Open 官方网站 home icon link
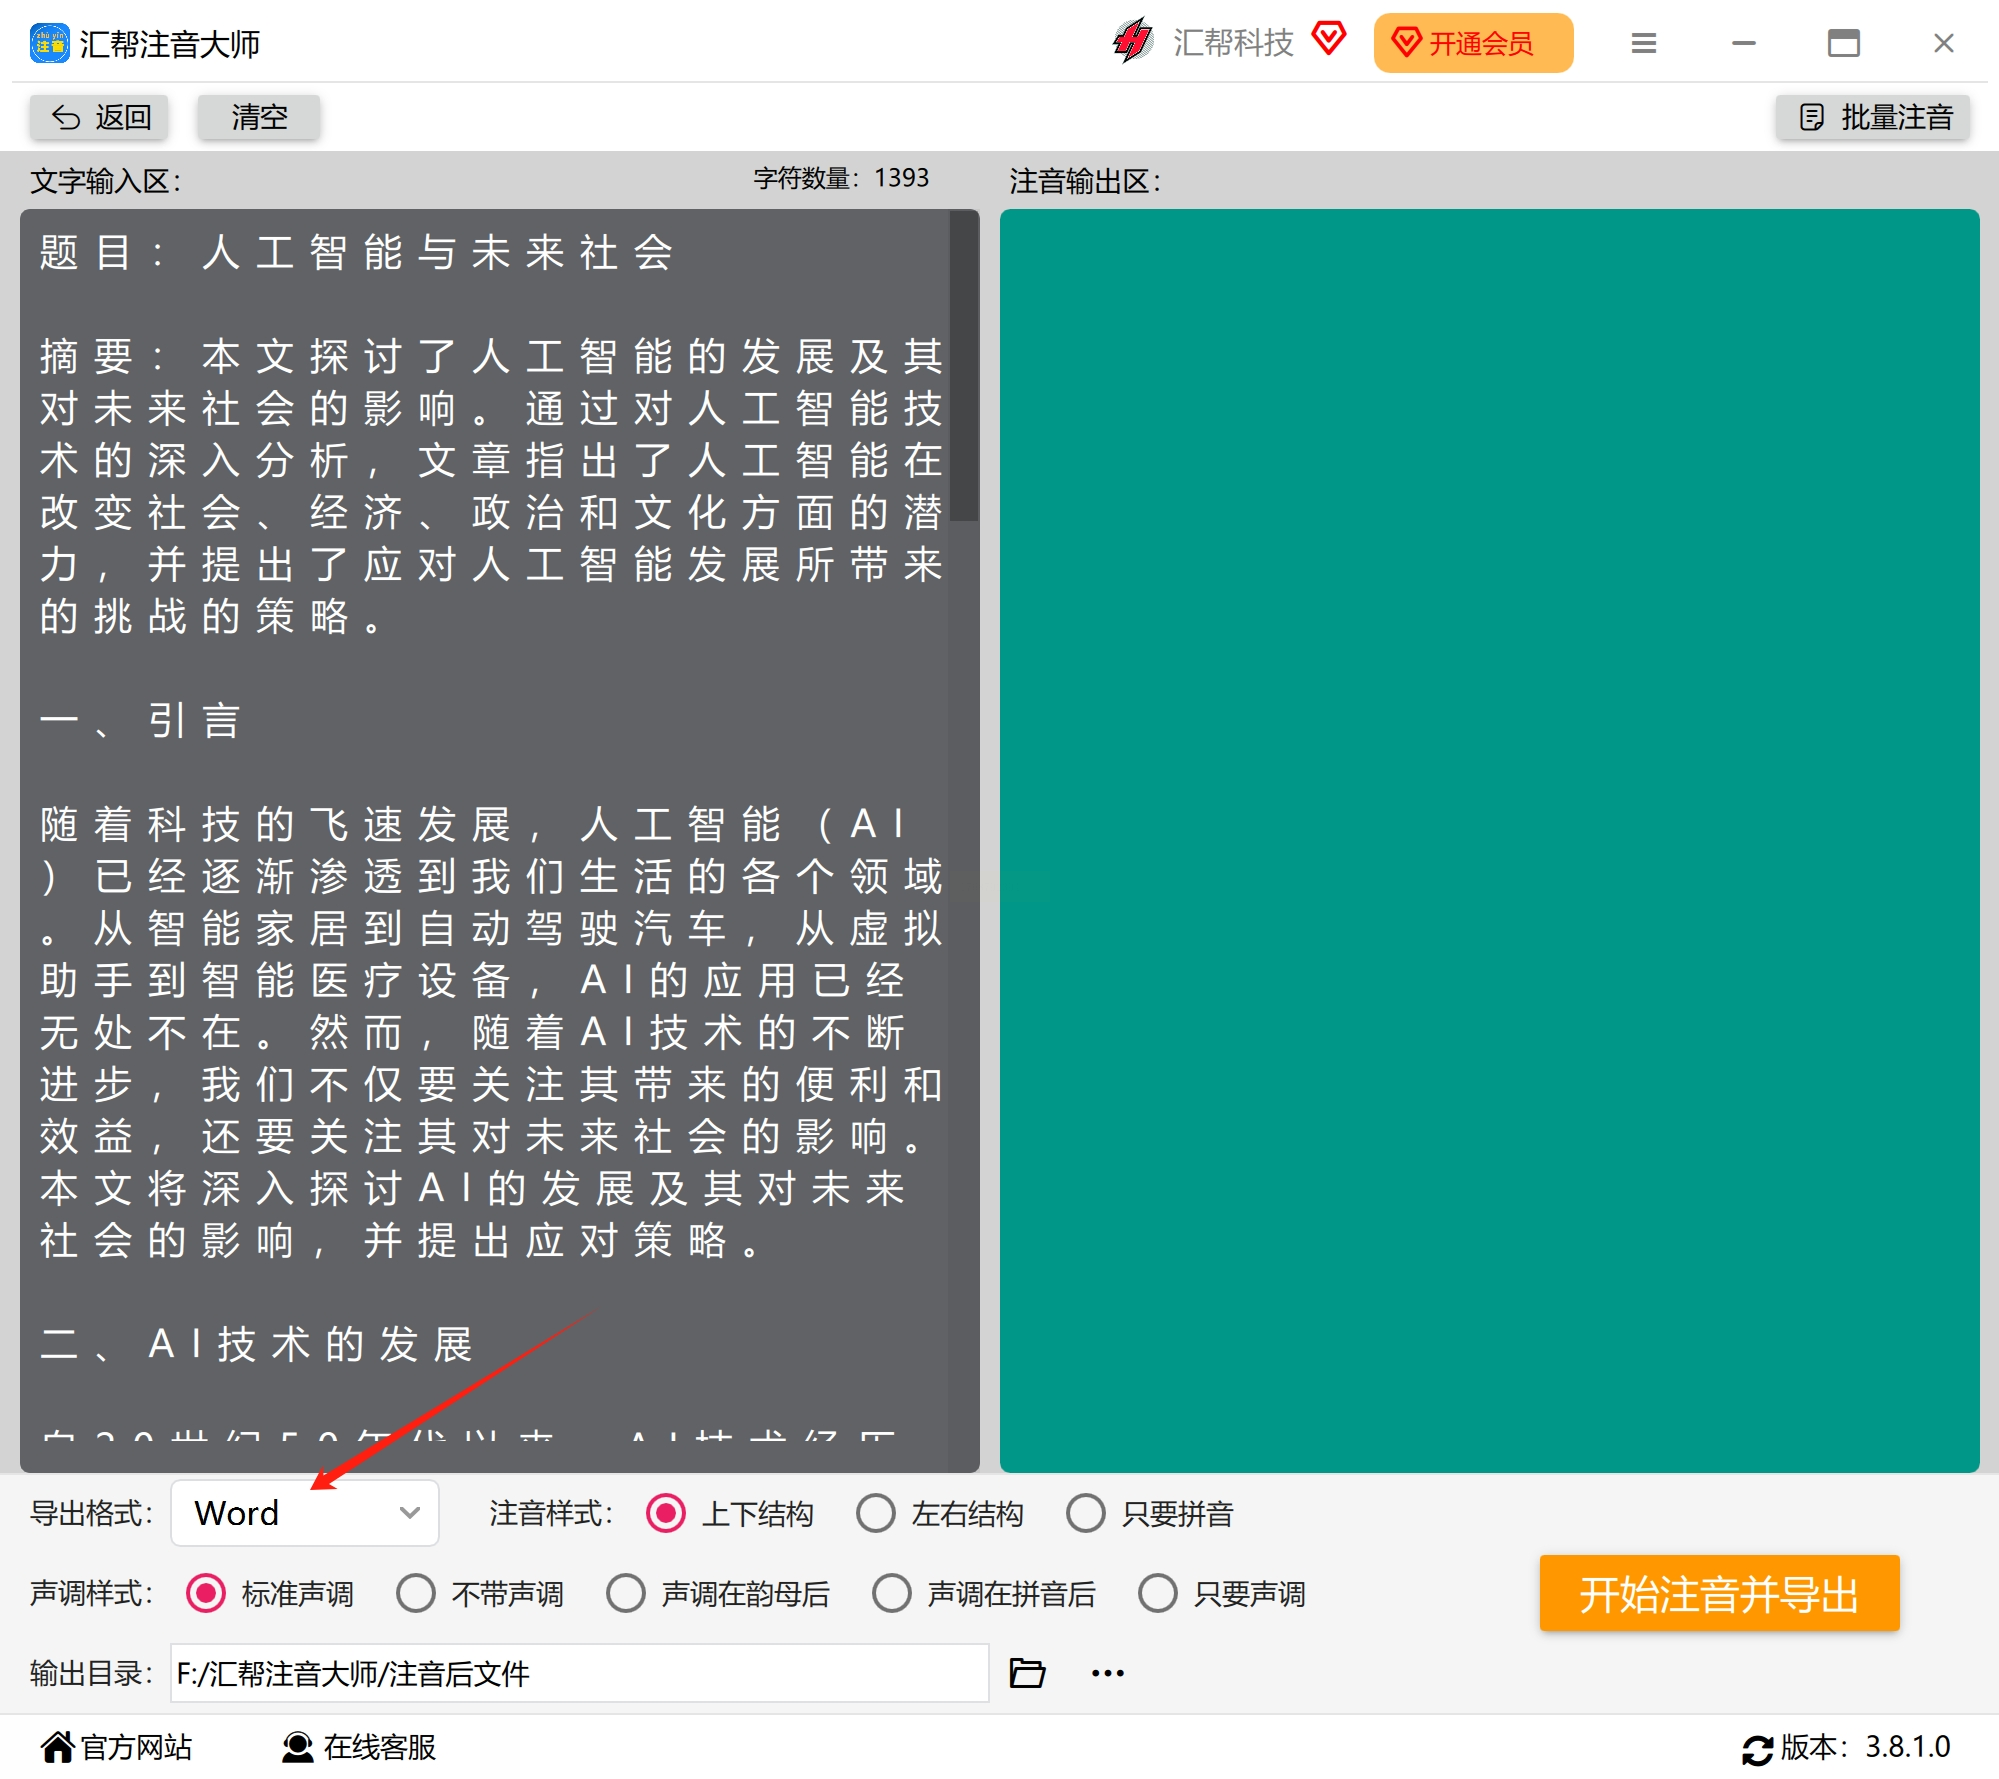The image size is (1999, 1779). [x=58, y=1746]
